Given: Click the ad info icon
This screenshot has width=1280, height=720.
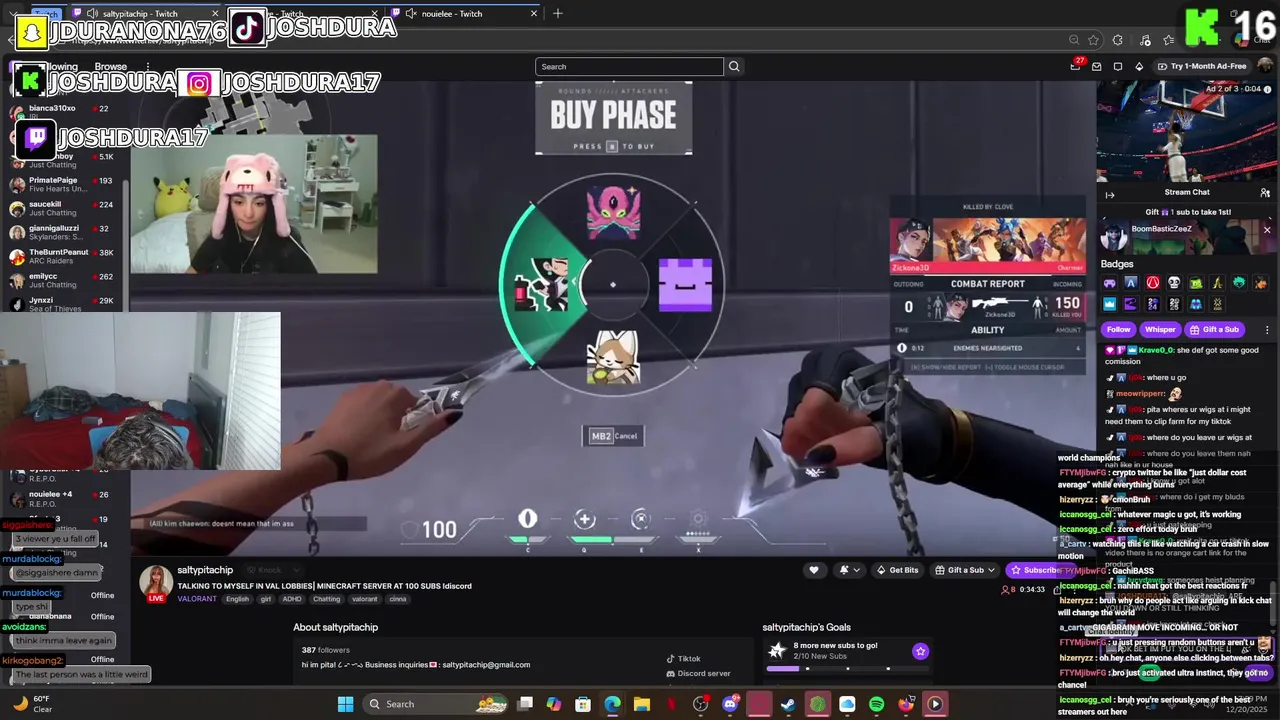Looking at the screenshot, I should (x=1269, y=89).
